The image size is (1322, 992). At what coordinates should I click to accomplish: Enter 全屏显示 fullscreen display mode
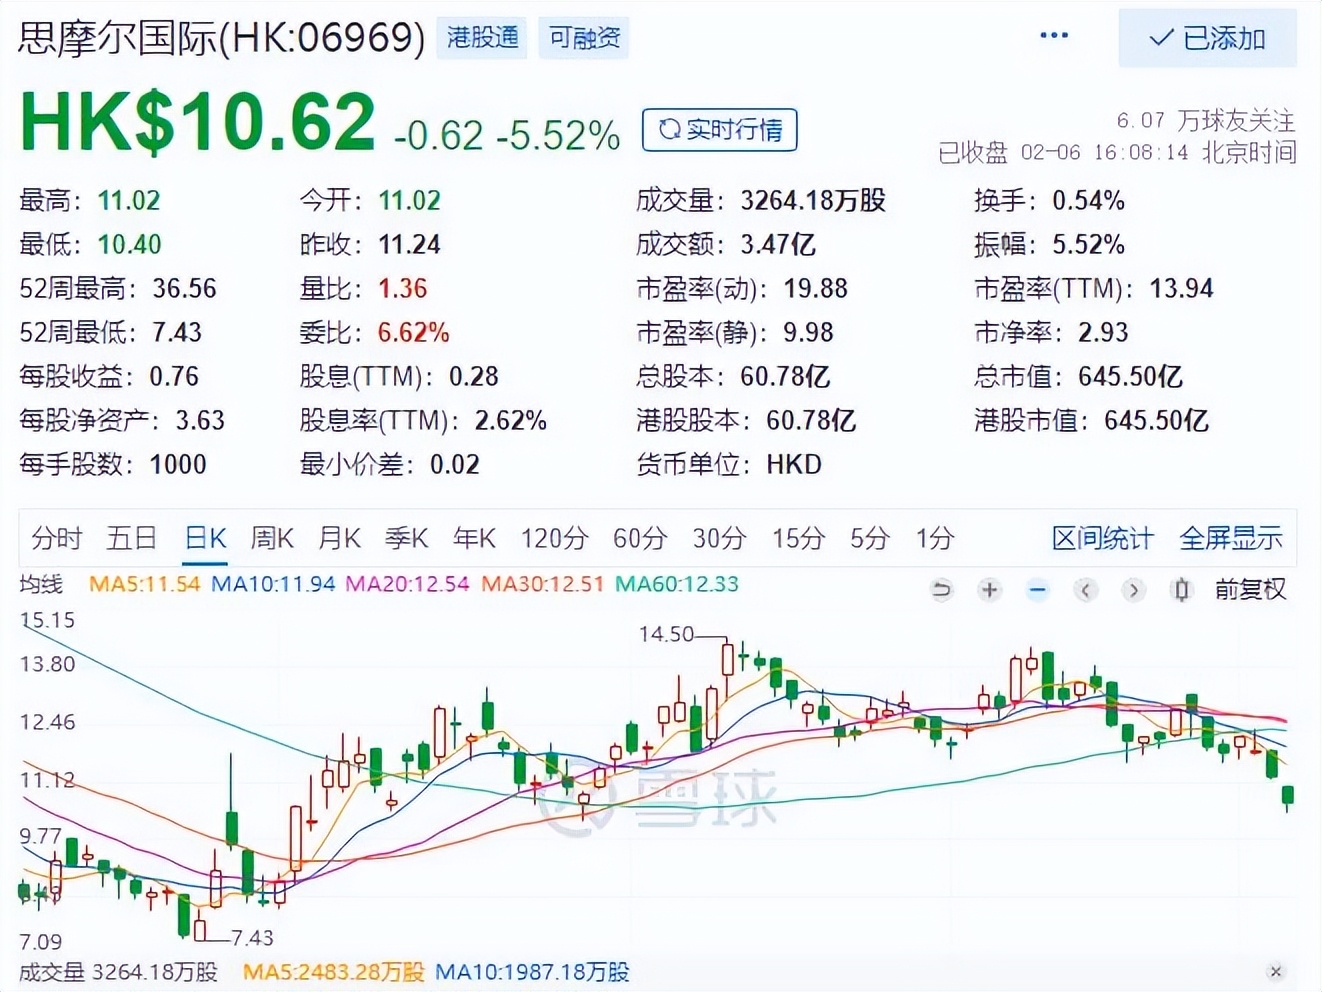[1232, 538]
